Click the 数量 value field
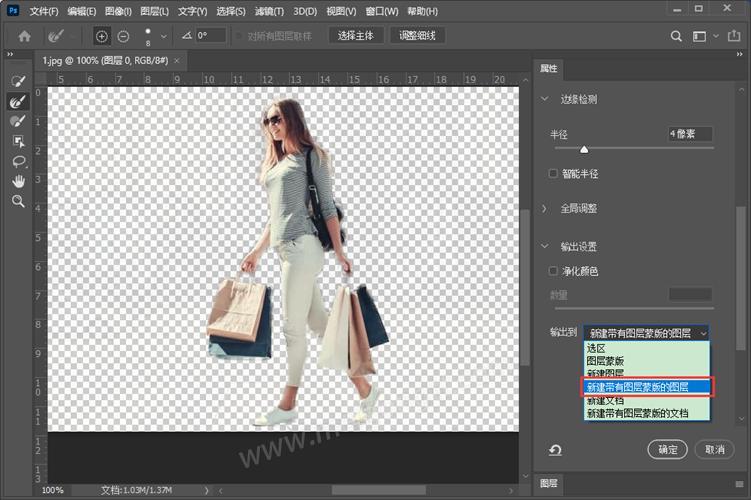This screenshot has width=751, height=500. click(690, 294)
